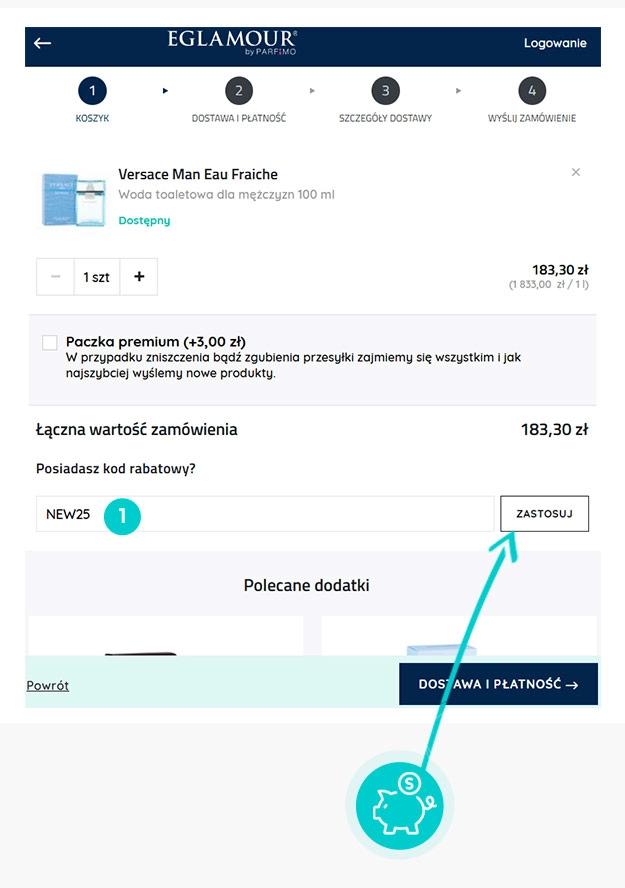Click the Eglamour by Parfimo logo
The image size is (625, 888).
pyautogui.click(x=233, y=42)
